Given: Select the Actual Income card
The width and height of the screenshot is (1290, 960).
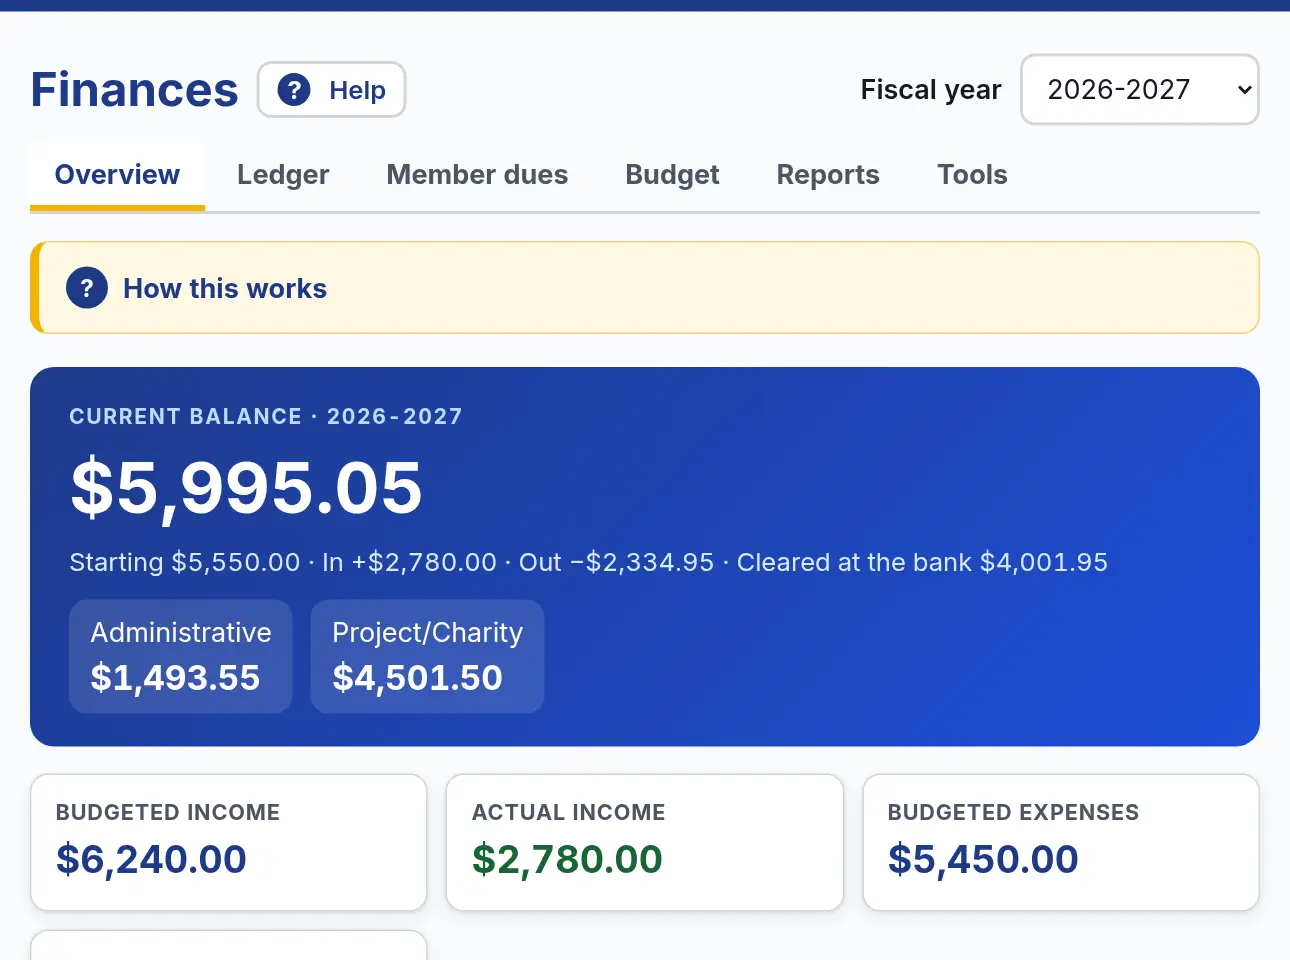Looking at the screenshot, I should 645,842.
